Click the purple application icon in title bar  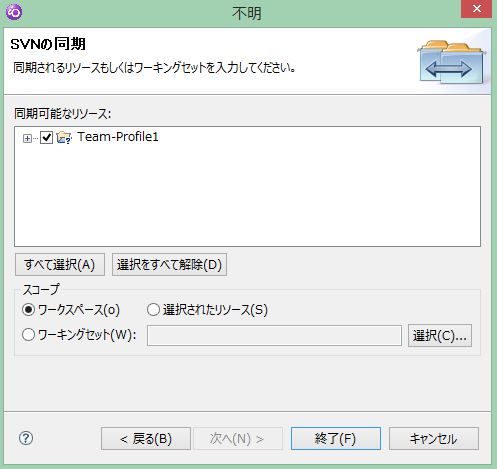point(14,12)
